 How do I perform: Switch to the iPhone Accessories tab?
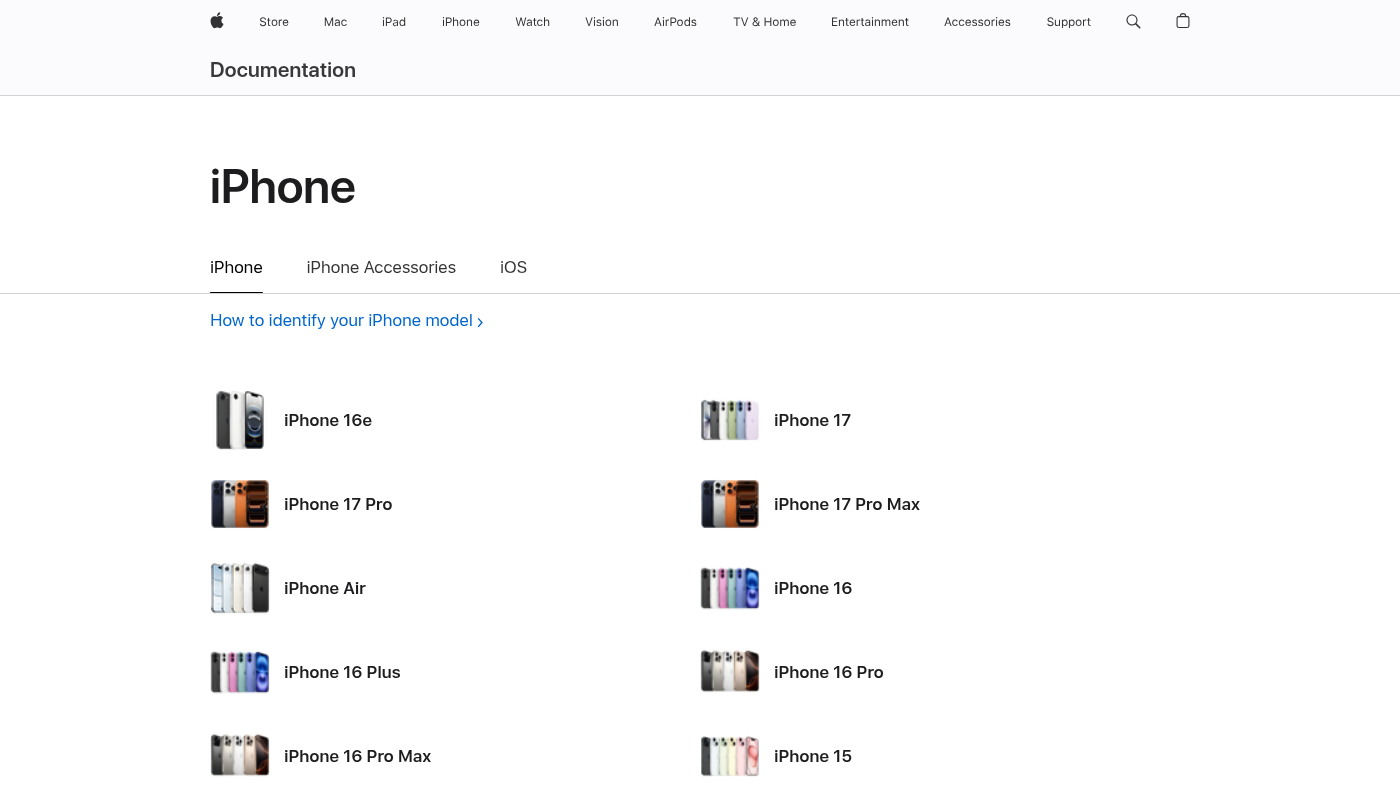(x=381, y=267)
